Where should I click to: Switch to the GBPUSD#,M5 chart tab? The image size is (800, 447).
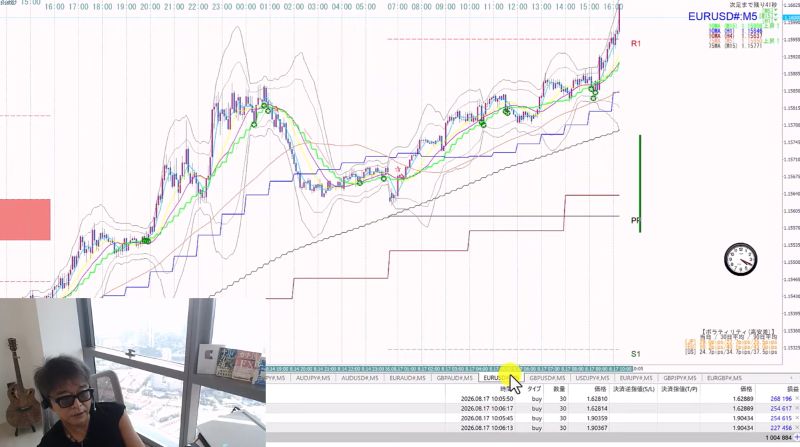tap(547, 378)
